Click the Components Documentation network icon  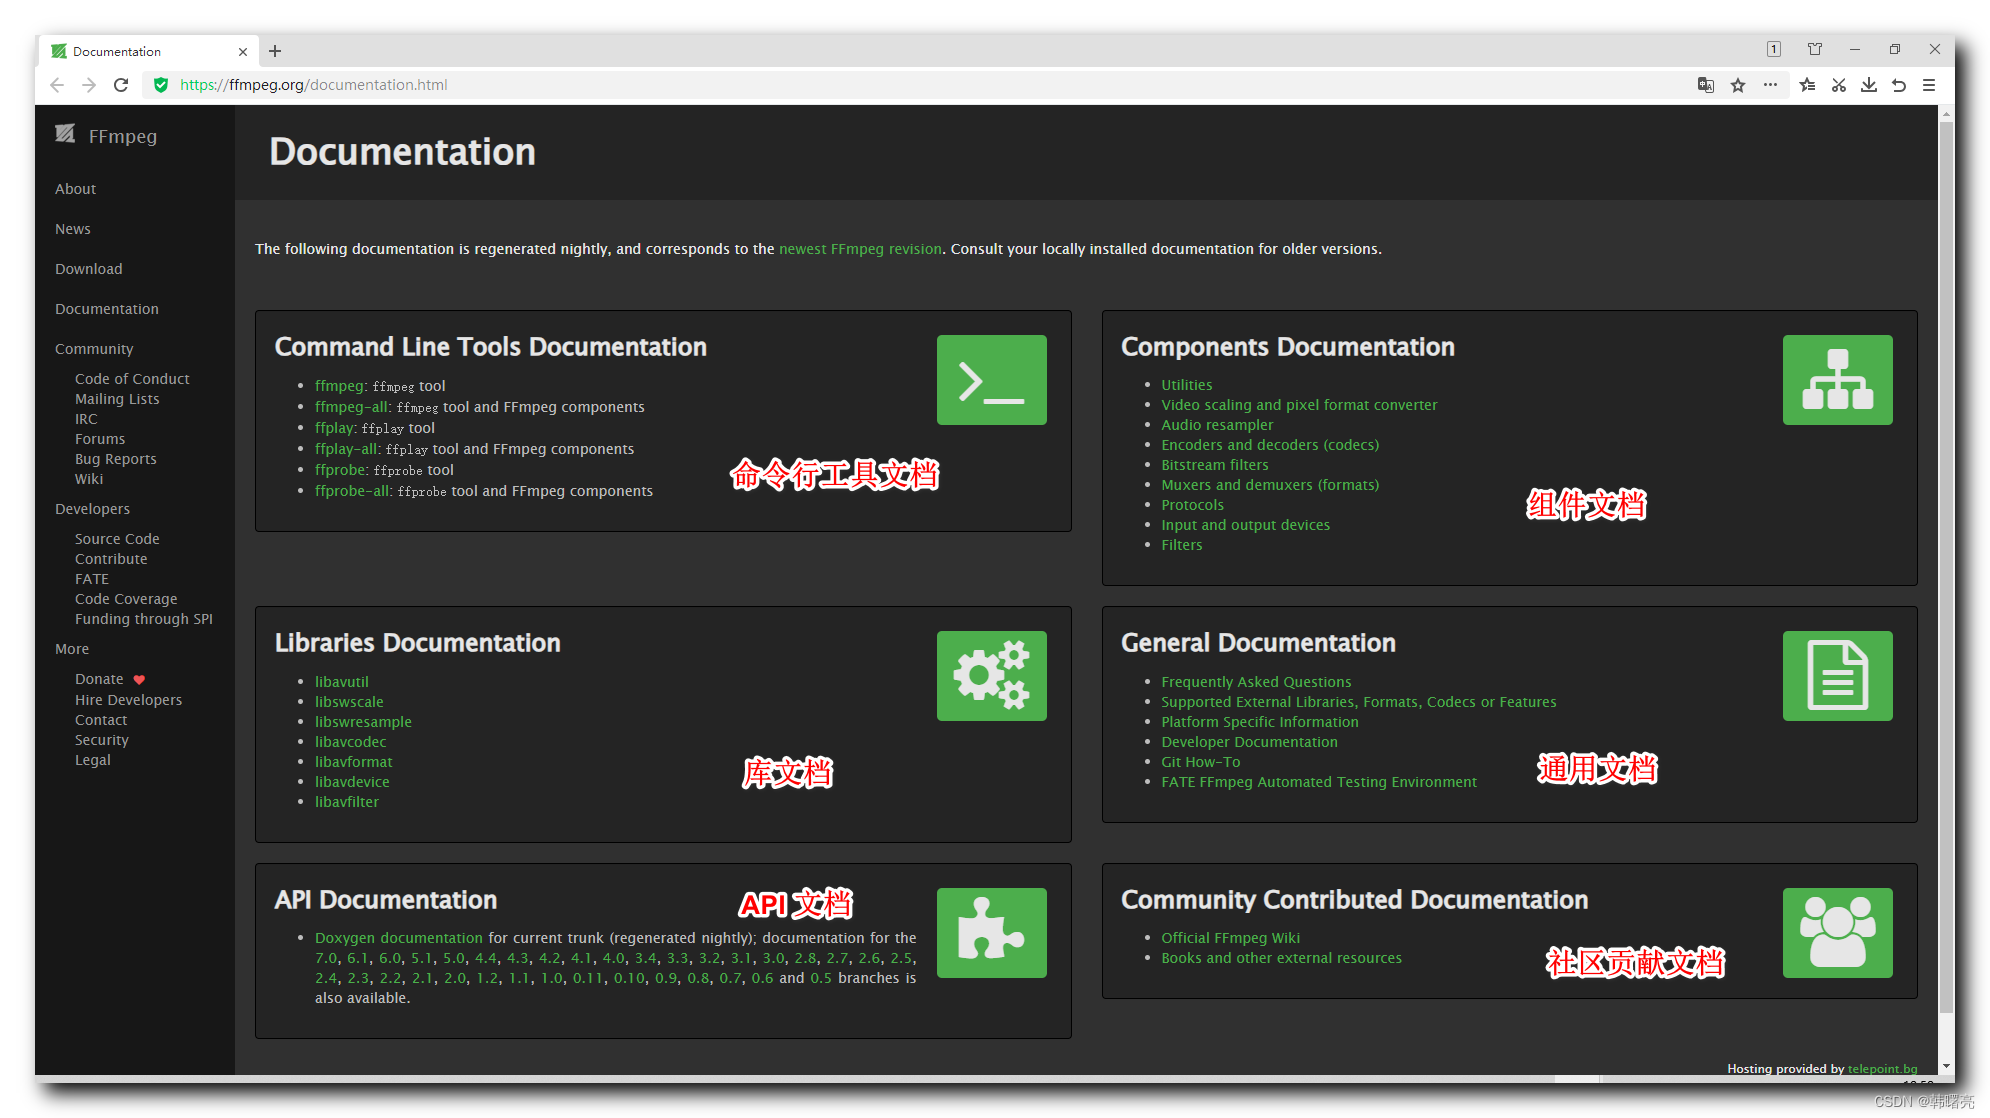[1840, 380]
